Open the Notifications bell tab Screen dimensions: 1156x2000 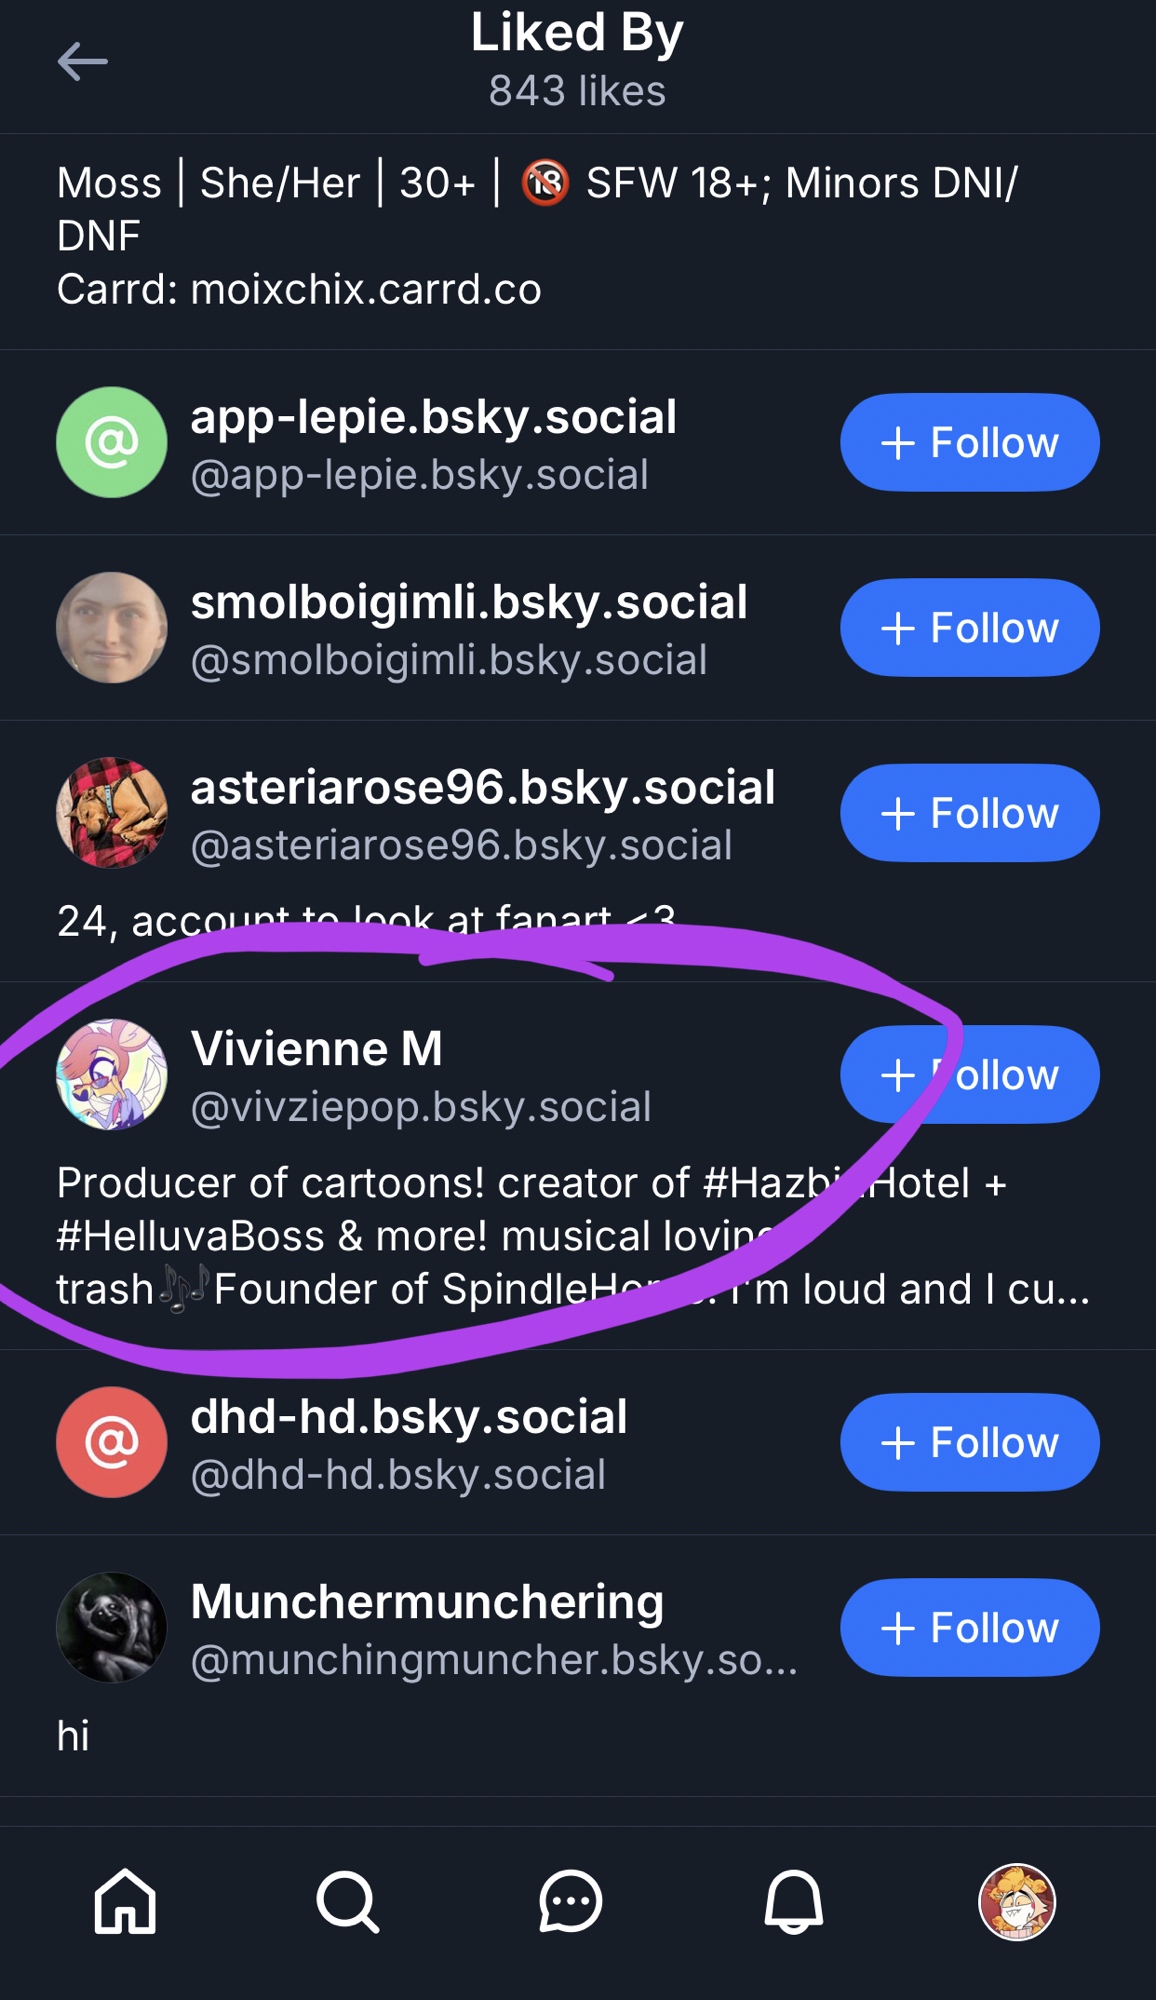793,1901
